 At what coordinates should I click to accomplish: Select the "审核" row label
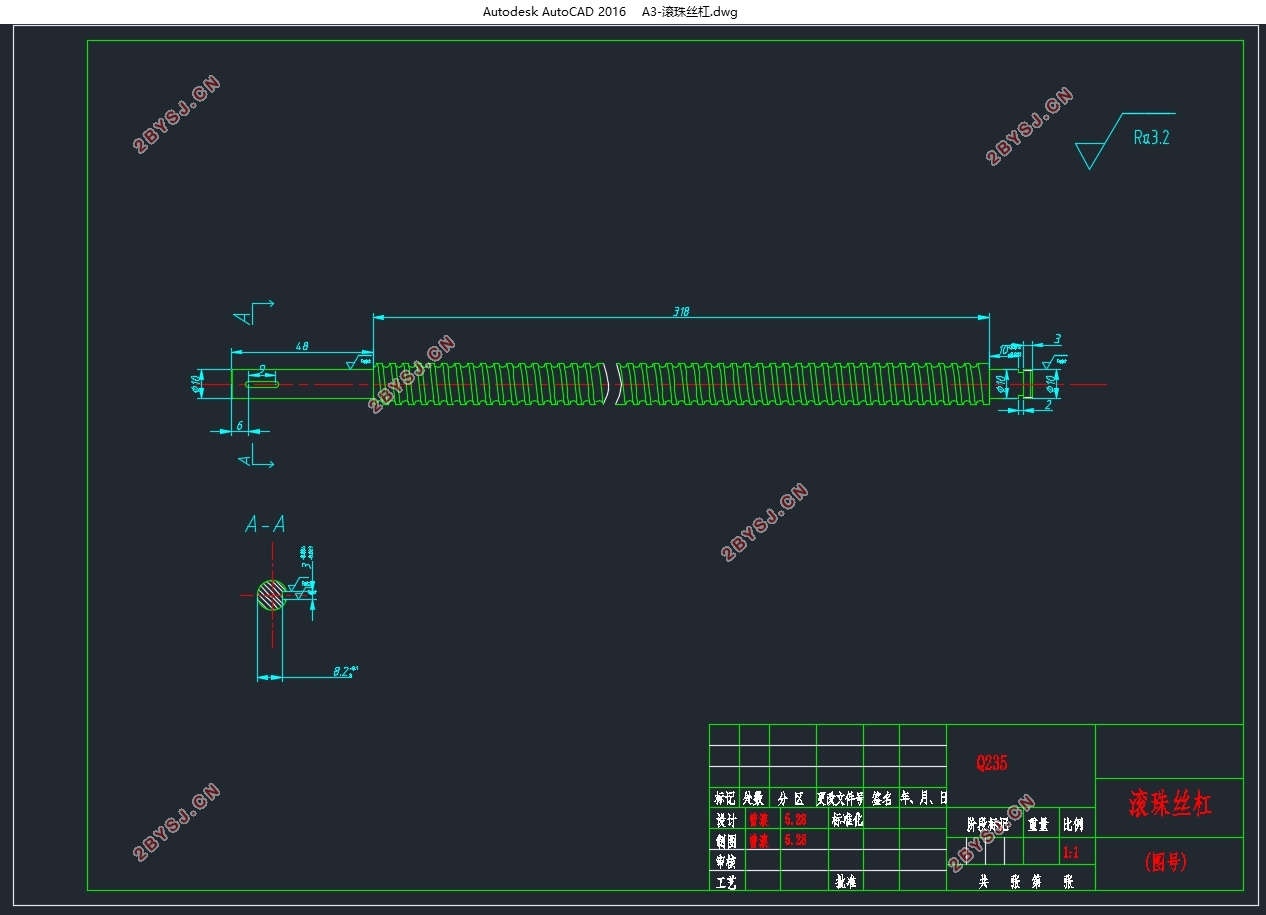(725, 861)
